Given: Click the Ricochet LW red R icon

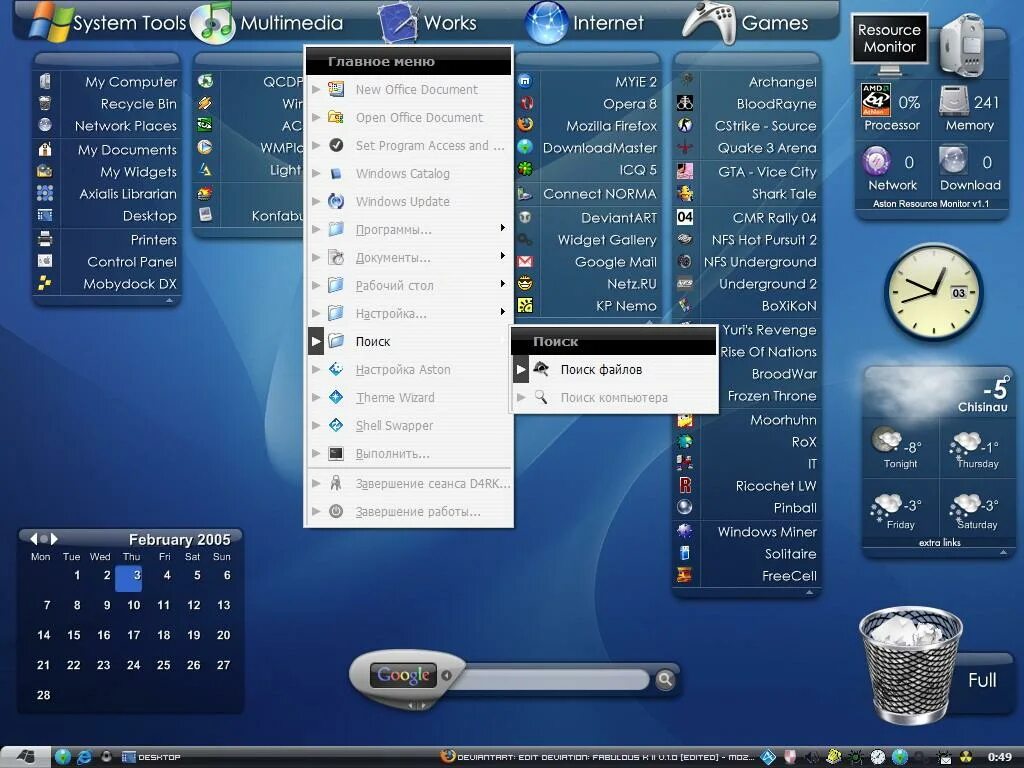Looking at the screenshot, I should pyautogui.click(x=685, y=485).
